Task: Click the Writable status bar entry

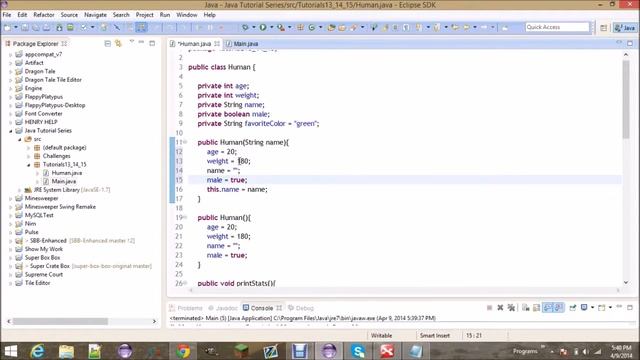Action: click(381, 336)
